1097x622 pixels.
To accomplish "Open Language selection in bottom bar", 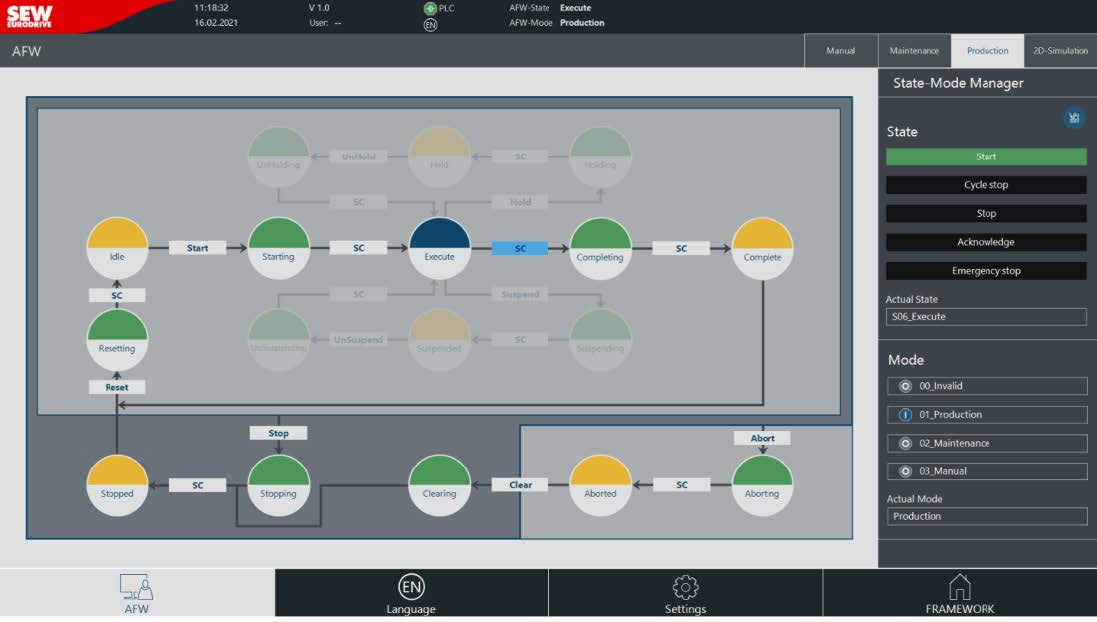I will [411, 593].
